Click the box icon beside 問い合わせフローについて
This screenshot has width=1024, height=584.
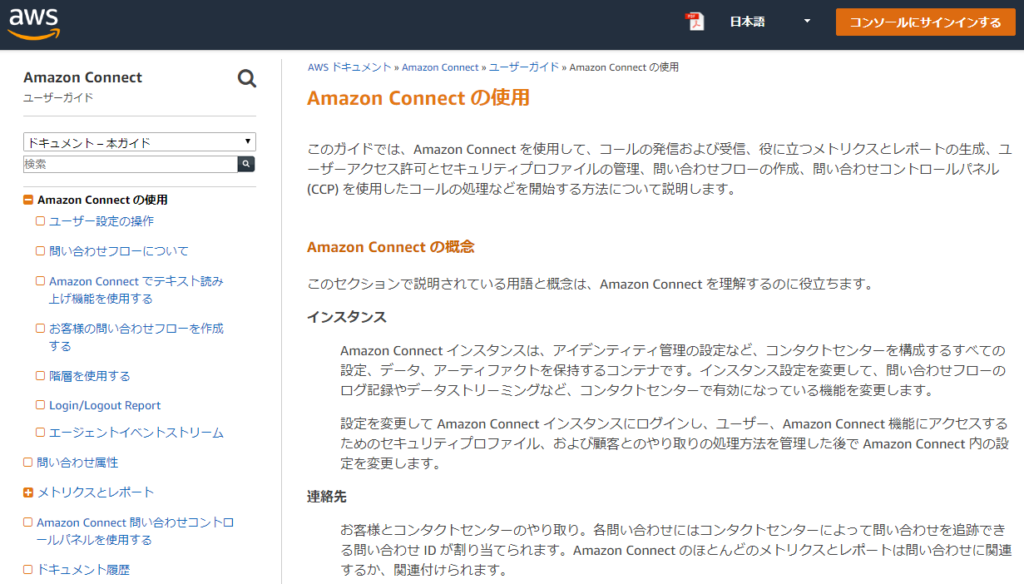(40, 251)
